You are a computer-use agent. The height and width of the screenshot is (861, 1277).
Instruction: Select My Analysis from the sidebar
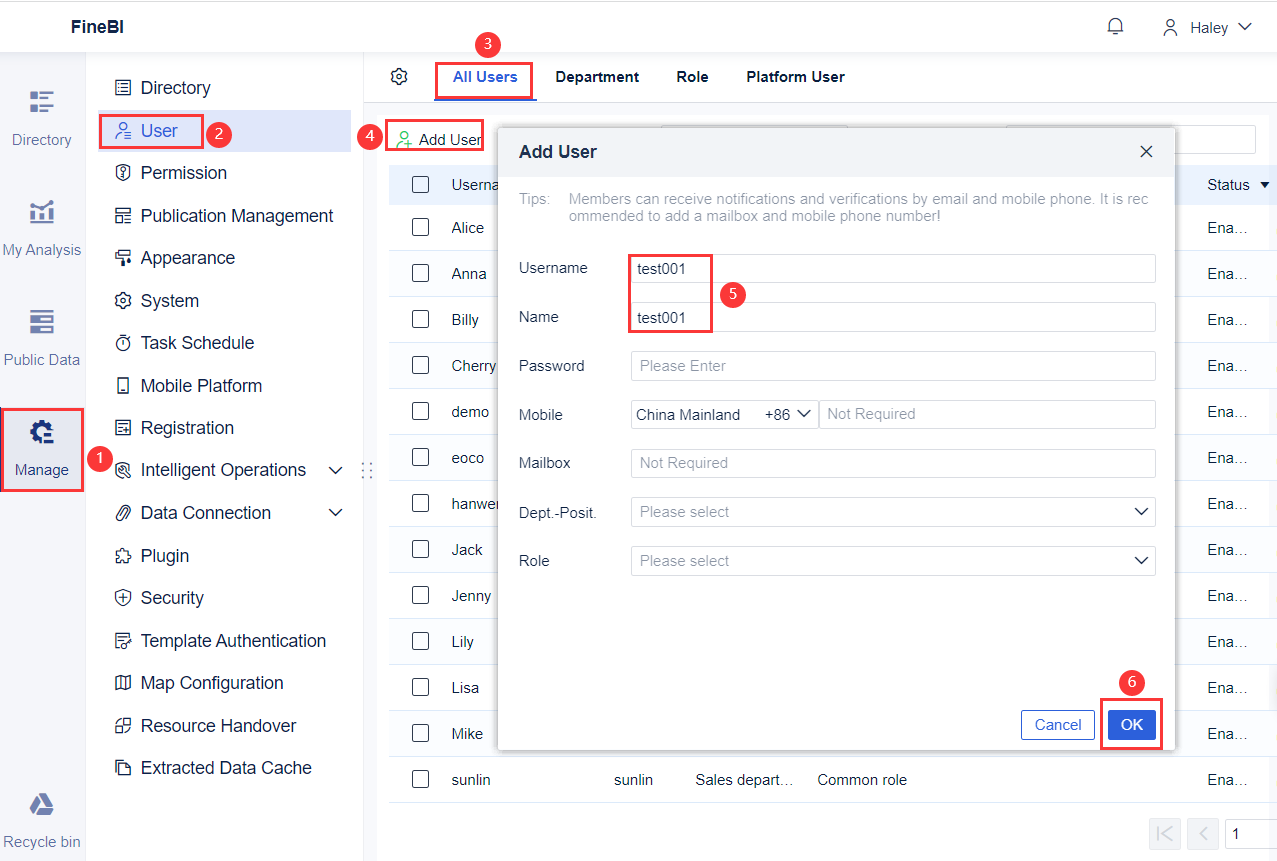[41, 230]
